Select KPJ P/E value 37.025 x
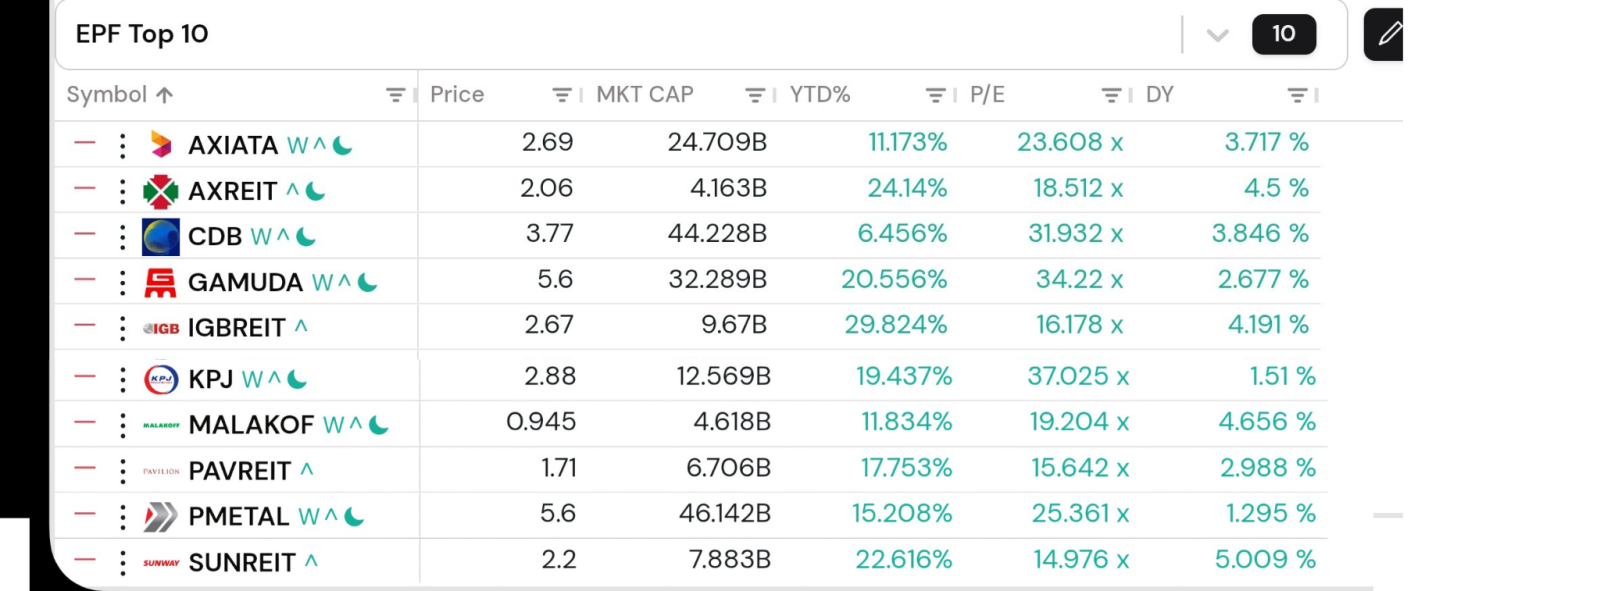This screenshot has width=1600, height=591. click(x=1079, y=377)
